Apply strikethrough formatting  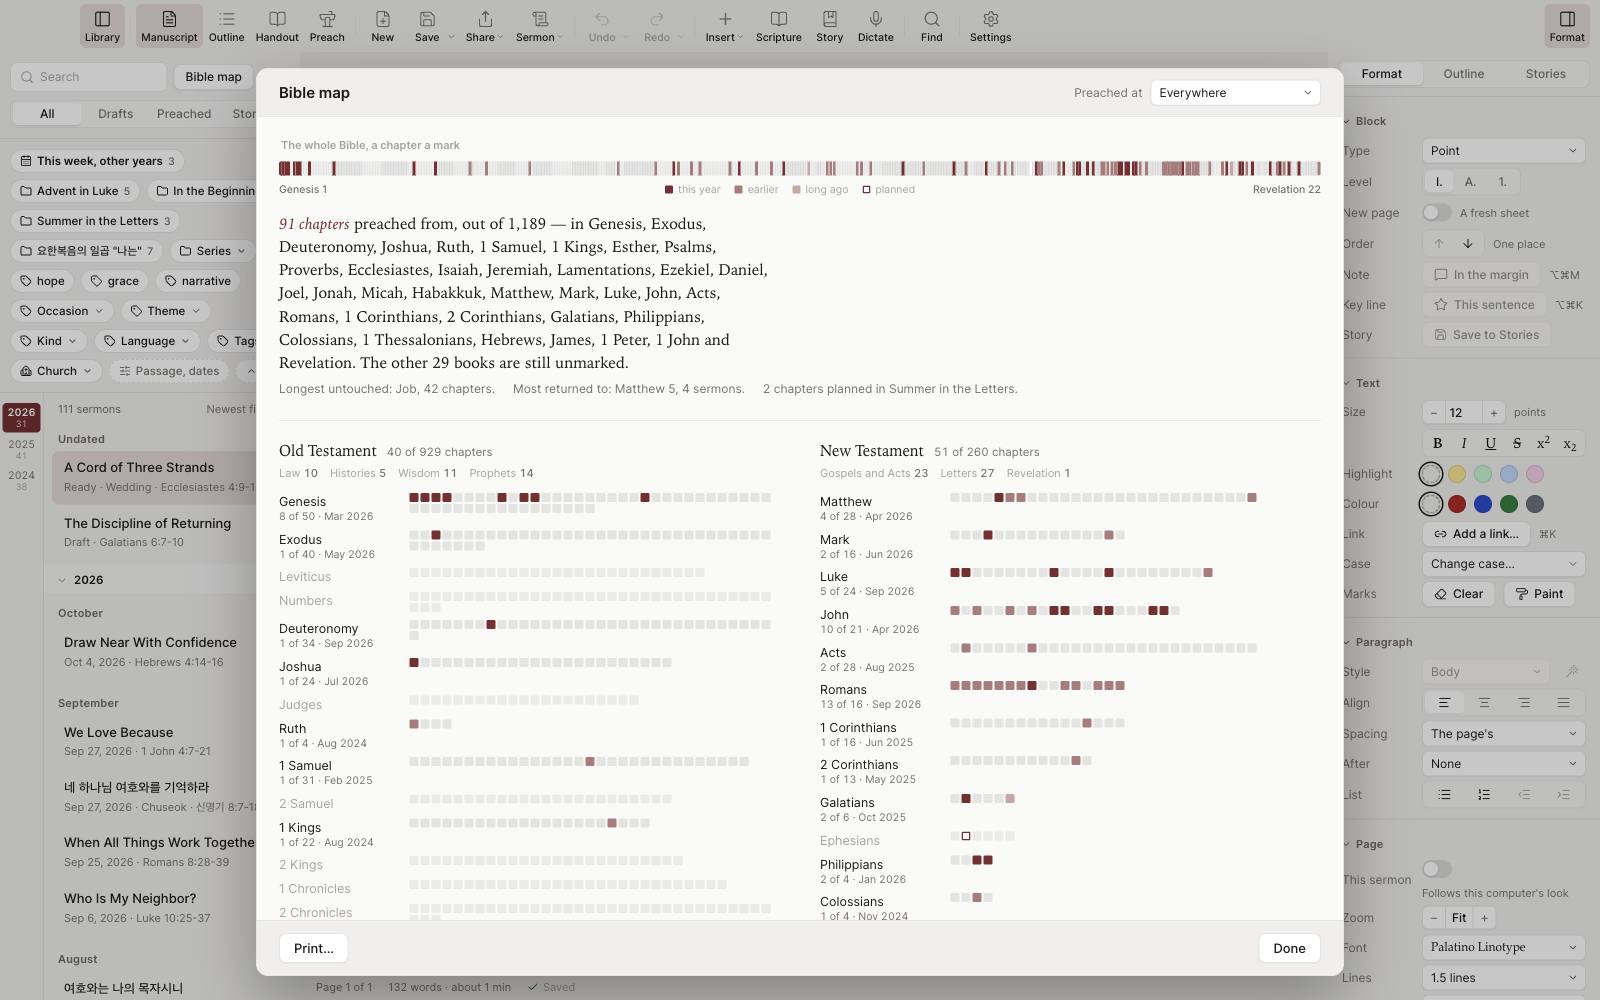(1517, 443)
